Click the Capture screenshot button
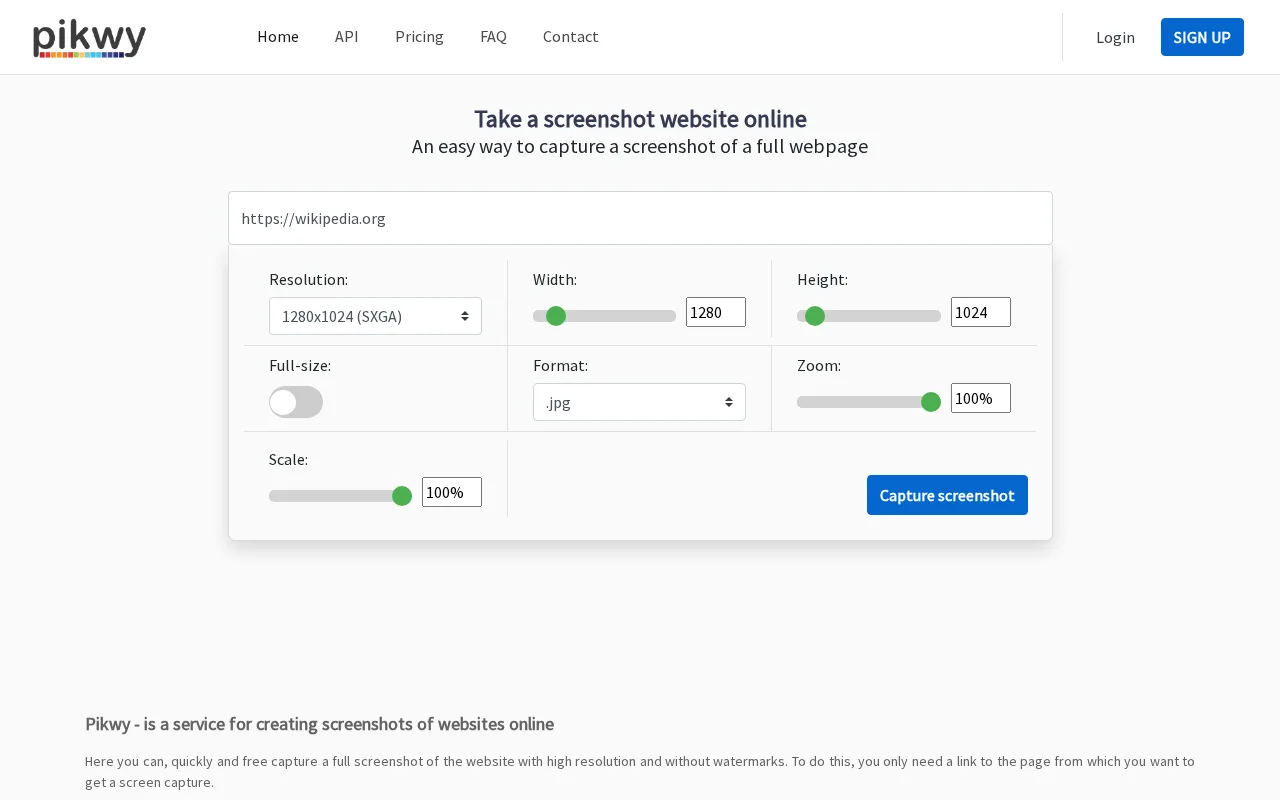The image size is (1280, 800). point(947,495)
